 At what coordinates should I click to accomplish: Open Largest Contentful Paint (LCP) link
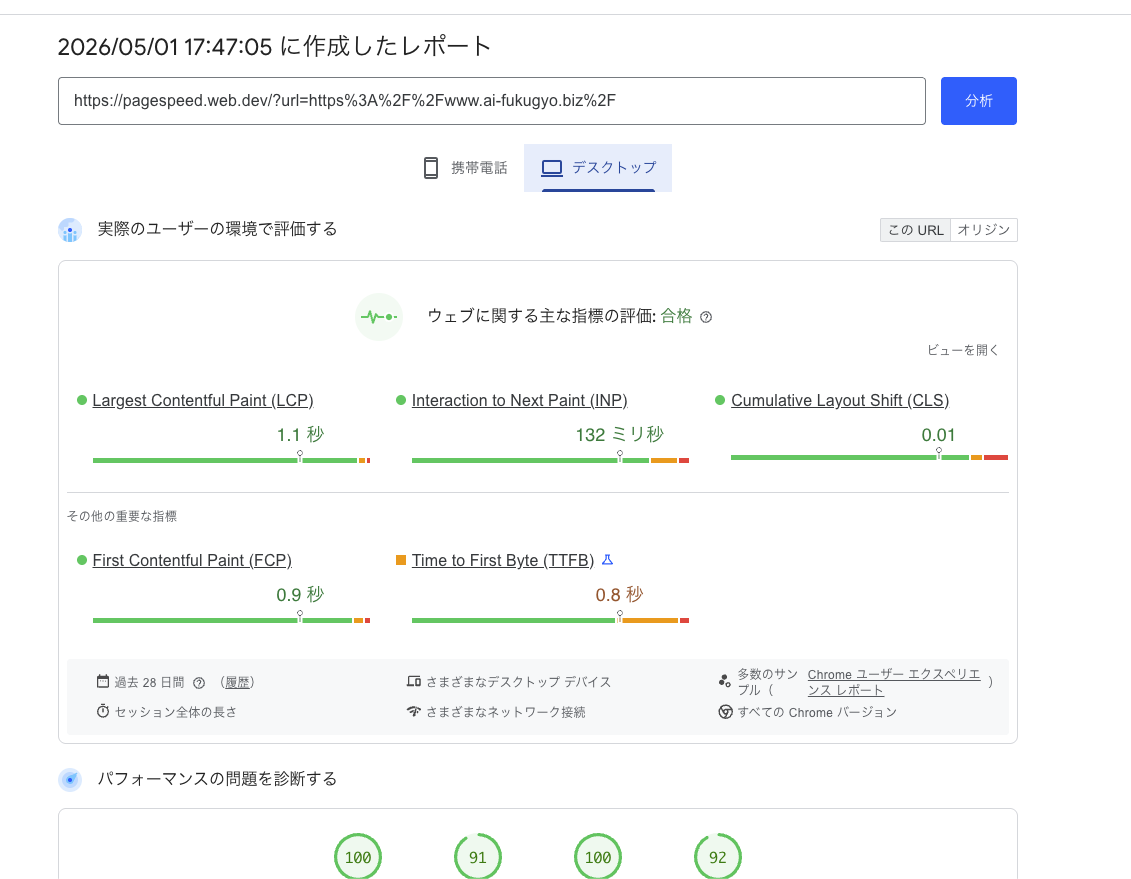point(203,400)
